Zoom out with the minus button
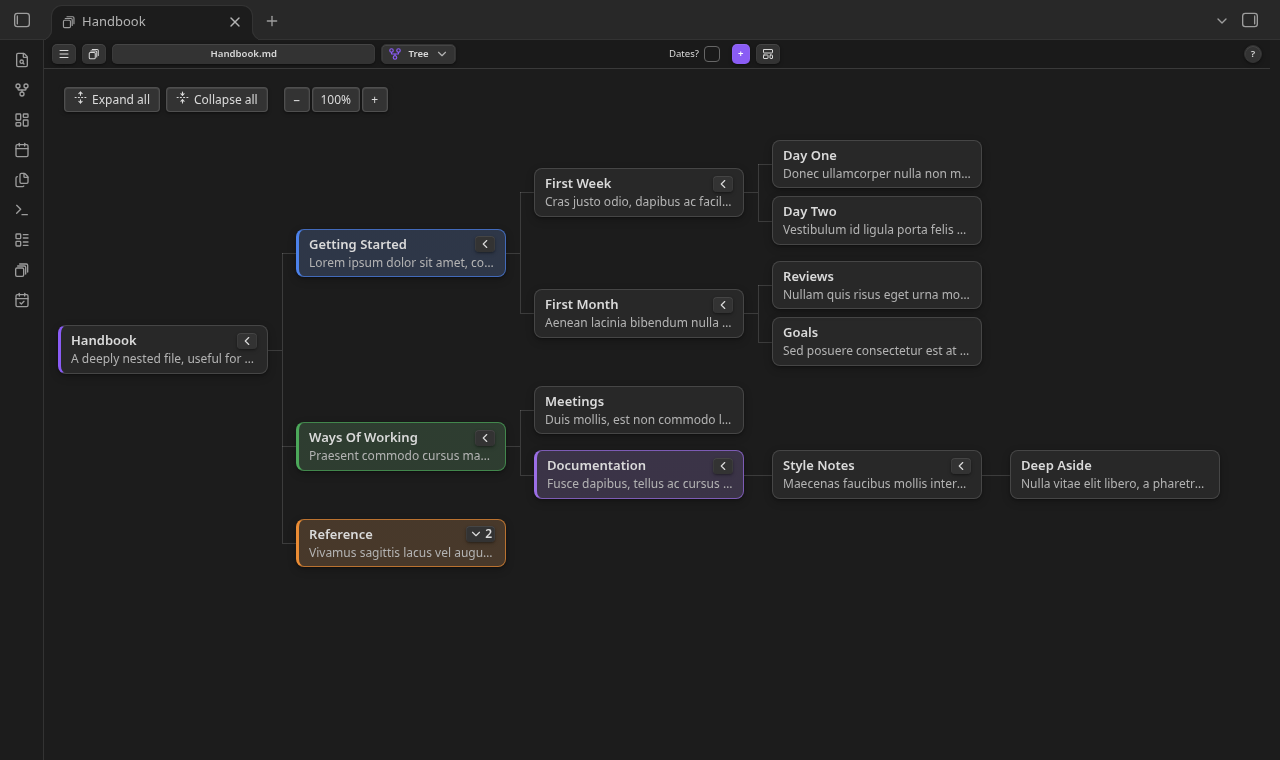This screenshot has width=1280, height=760. 296,99
